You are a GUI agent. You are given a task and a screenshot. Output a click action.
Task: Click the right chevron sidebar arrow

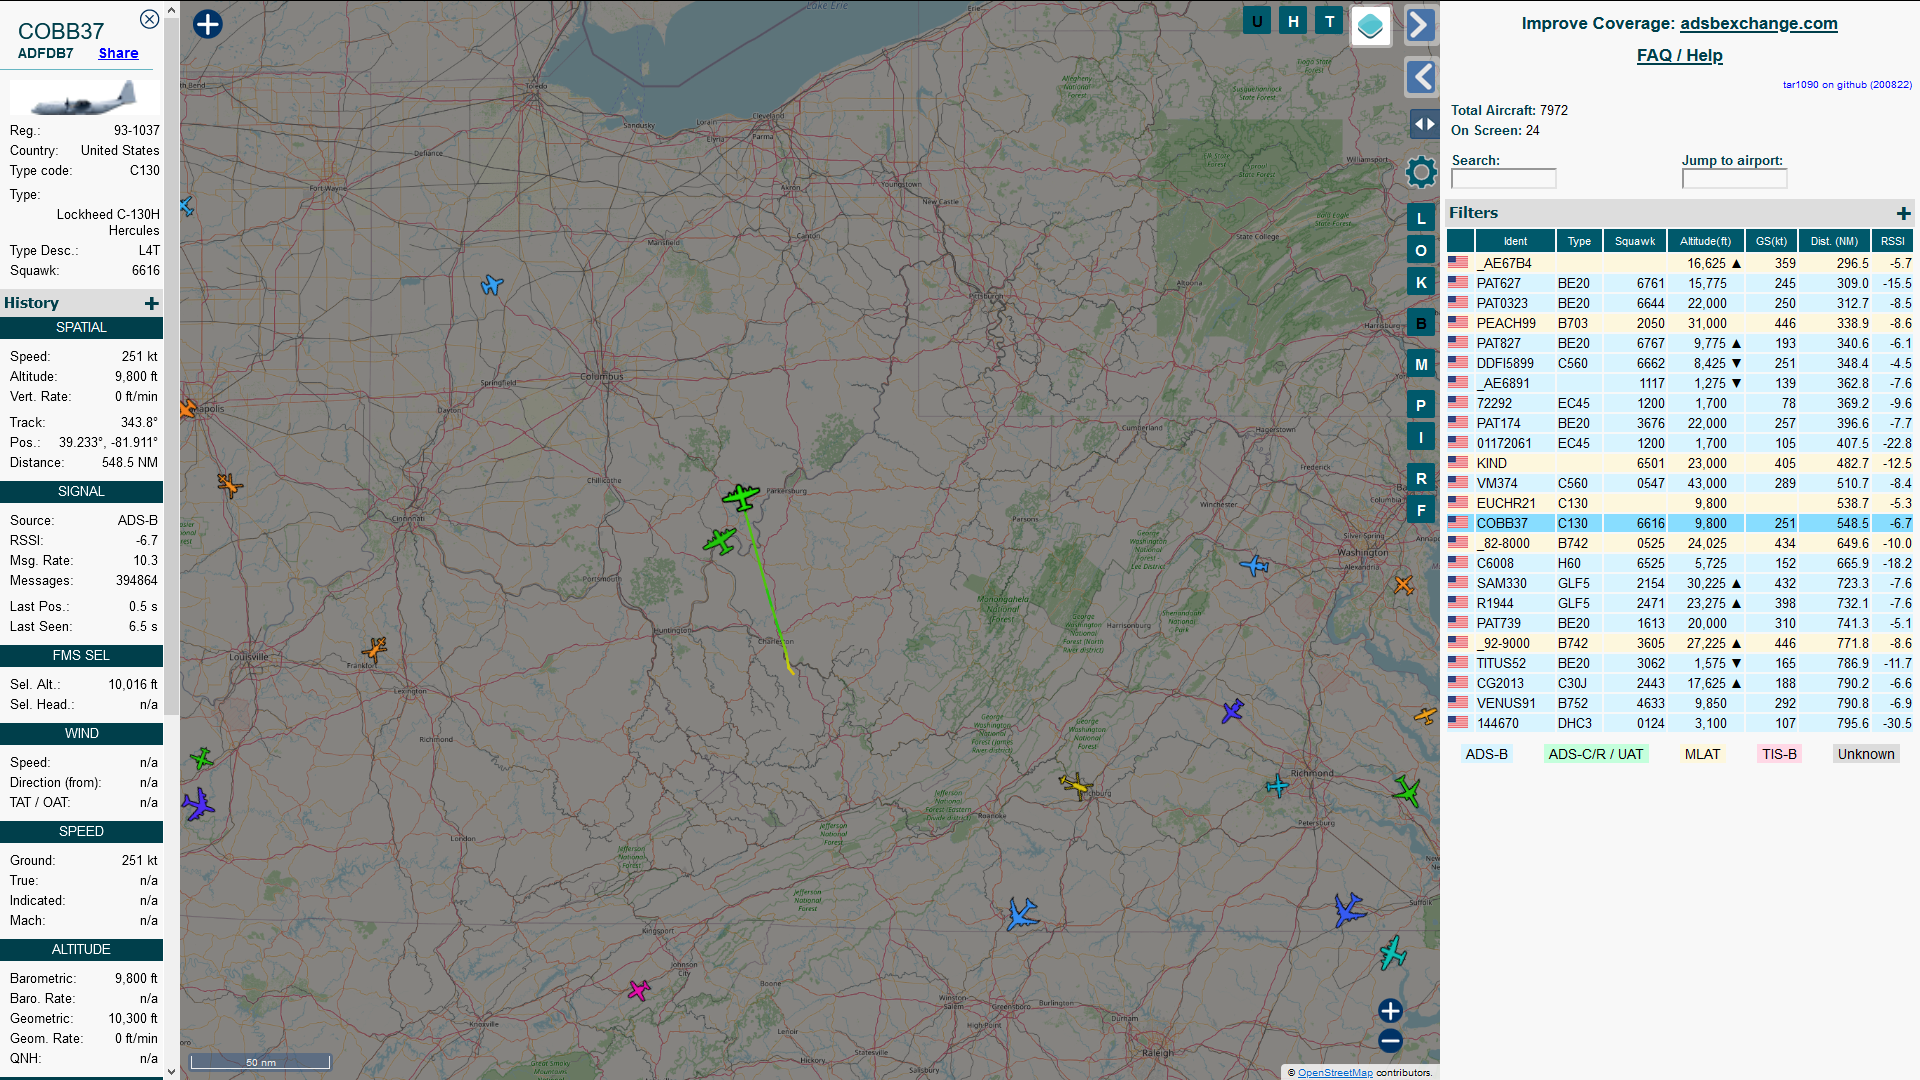click(1420, 25)
